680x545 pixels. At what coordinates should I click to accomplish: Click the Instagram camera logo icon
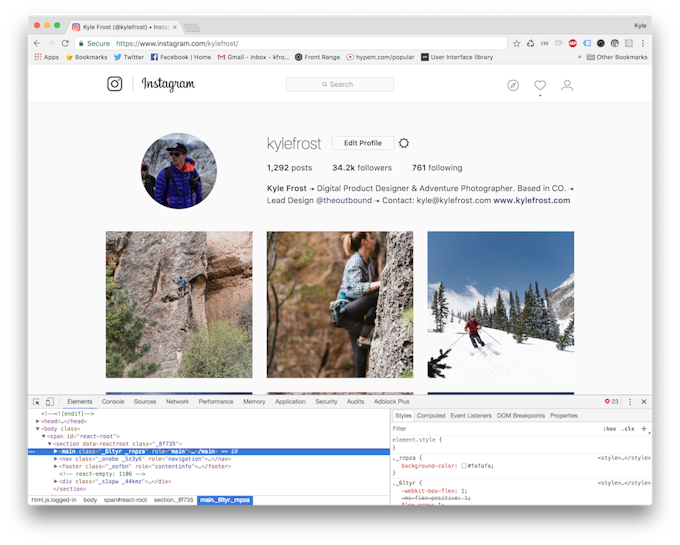point(115,85)
